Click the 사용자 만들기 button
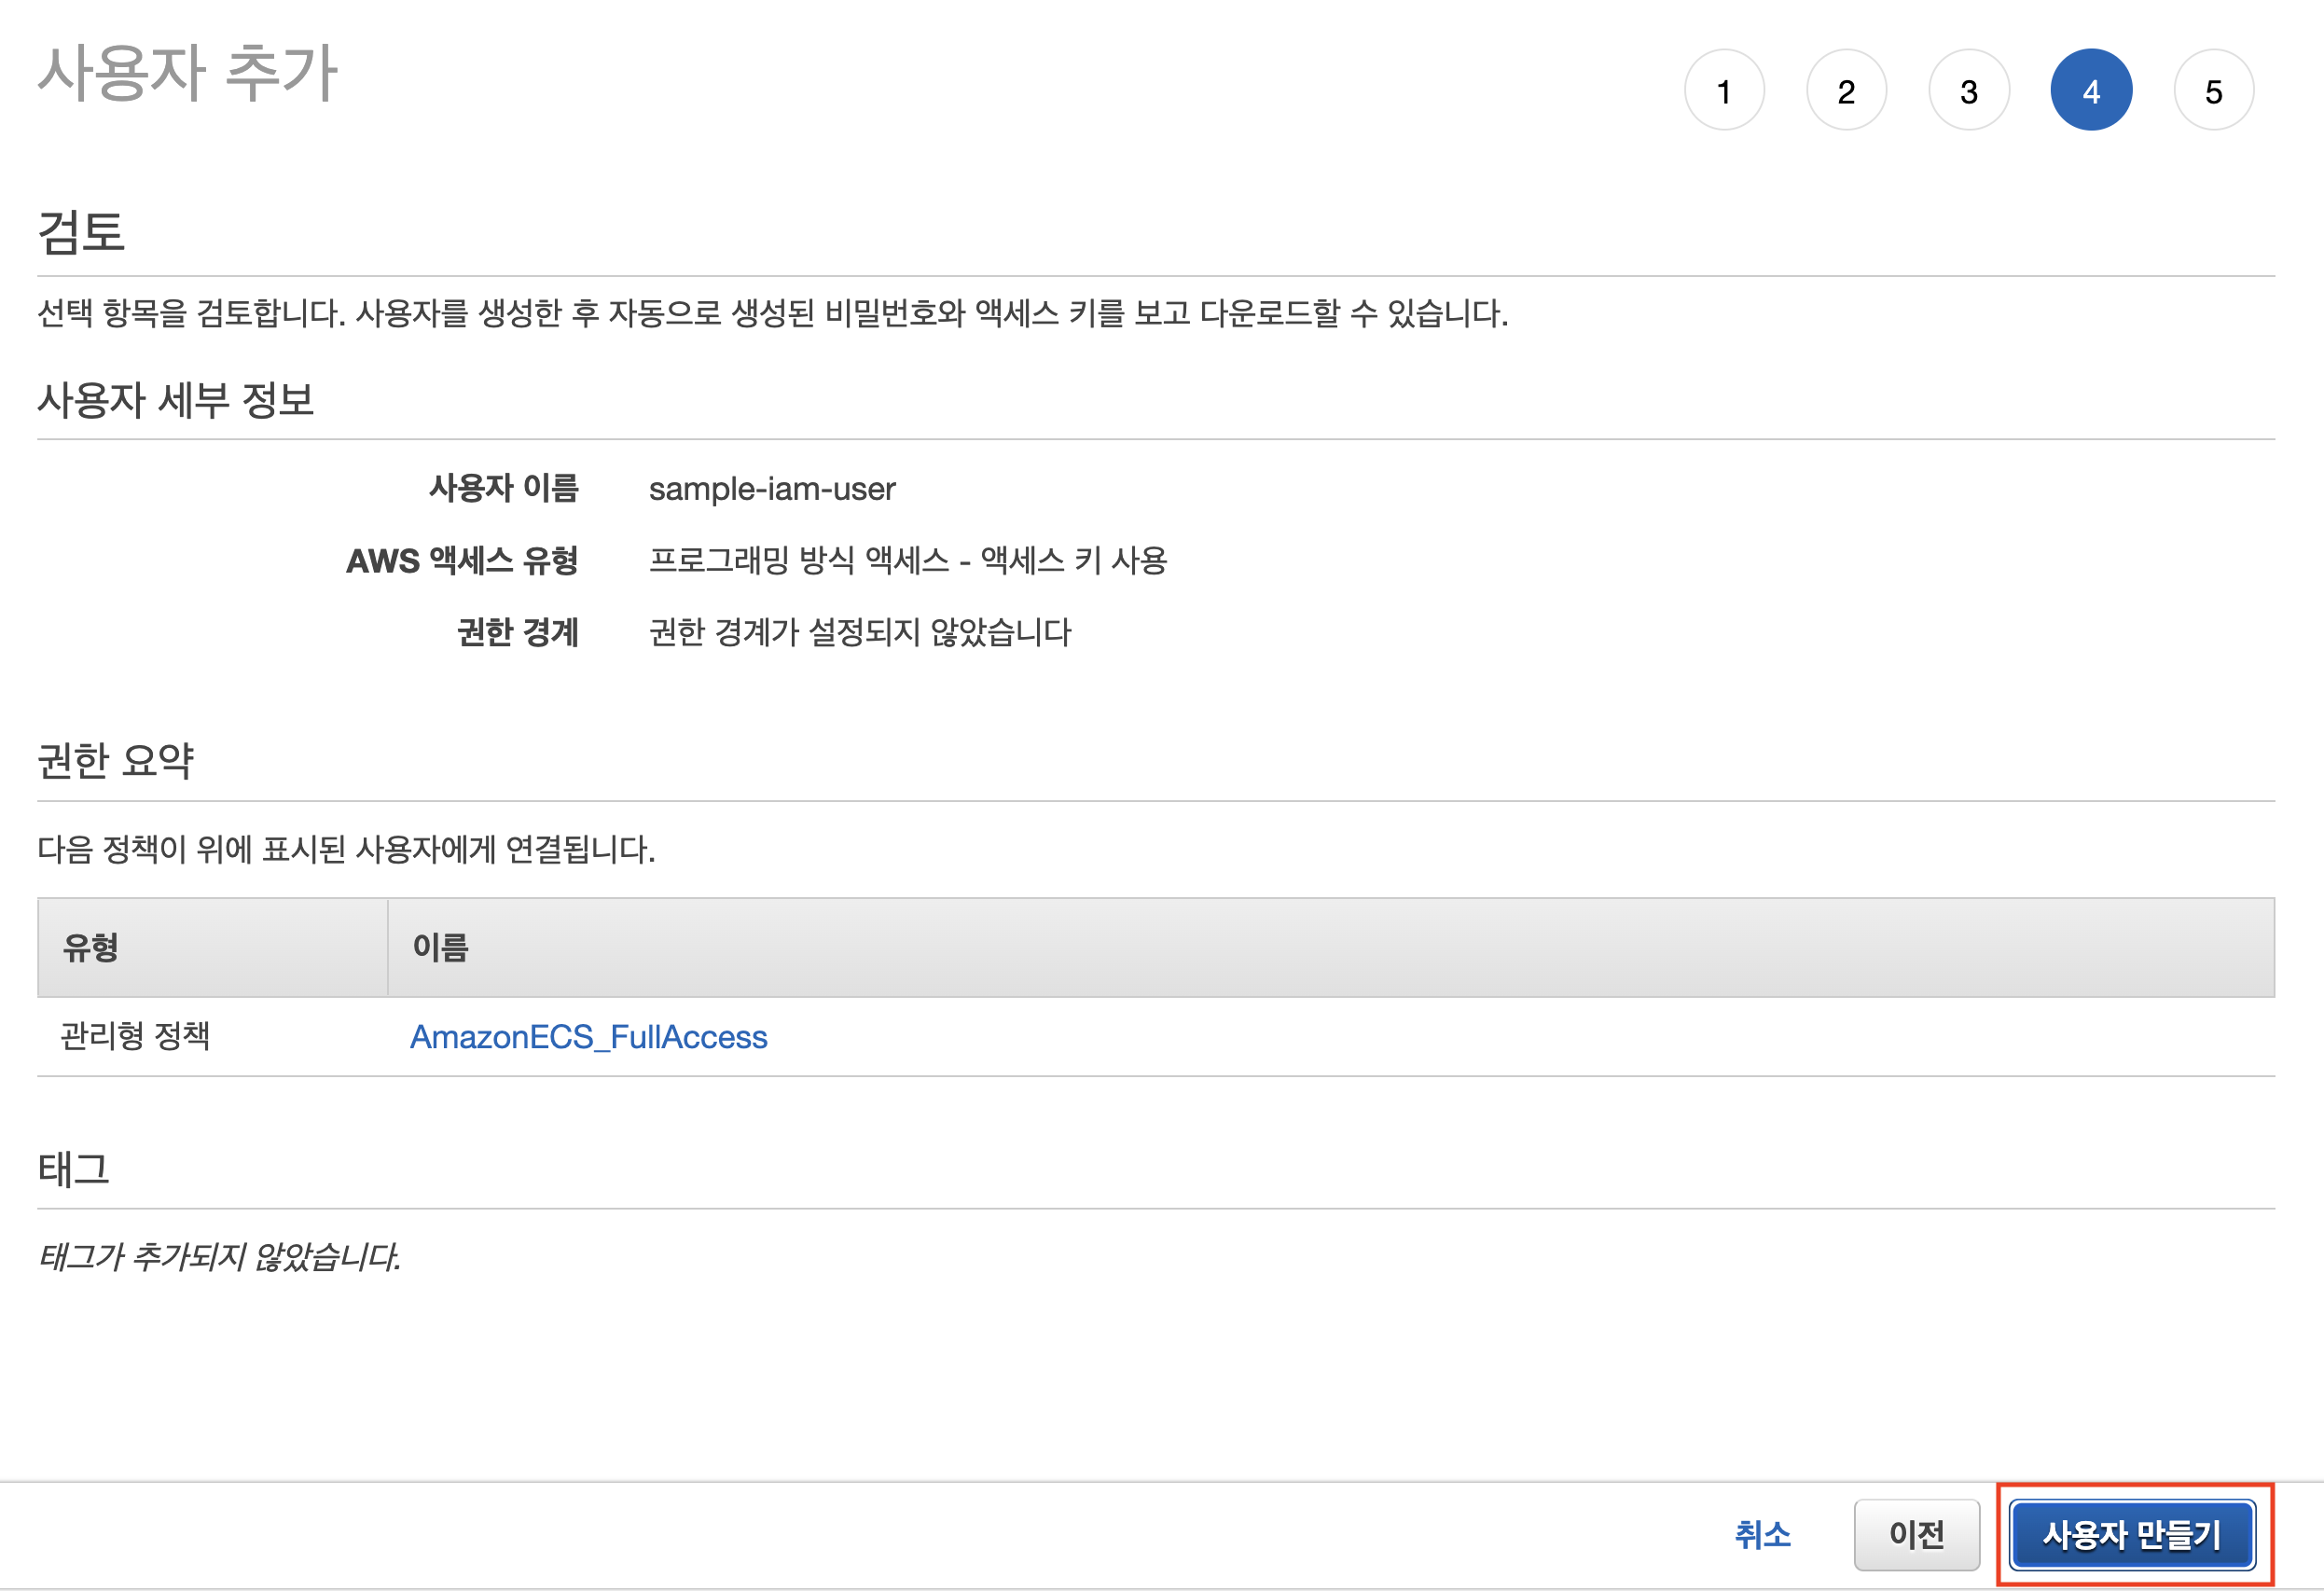 click(2132, 1534)
